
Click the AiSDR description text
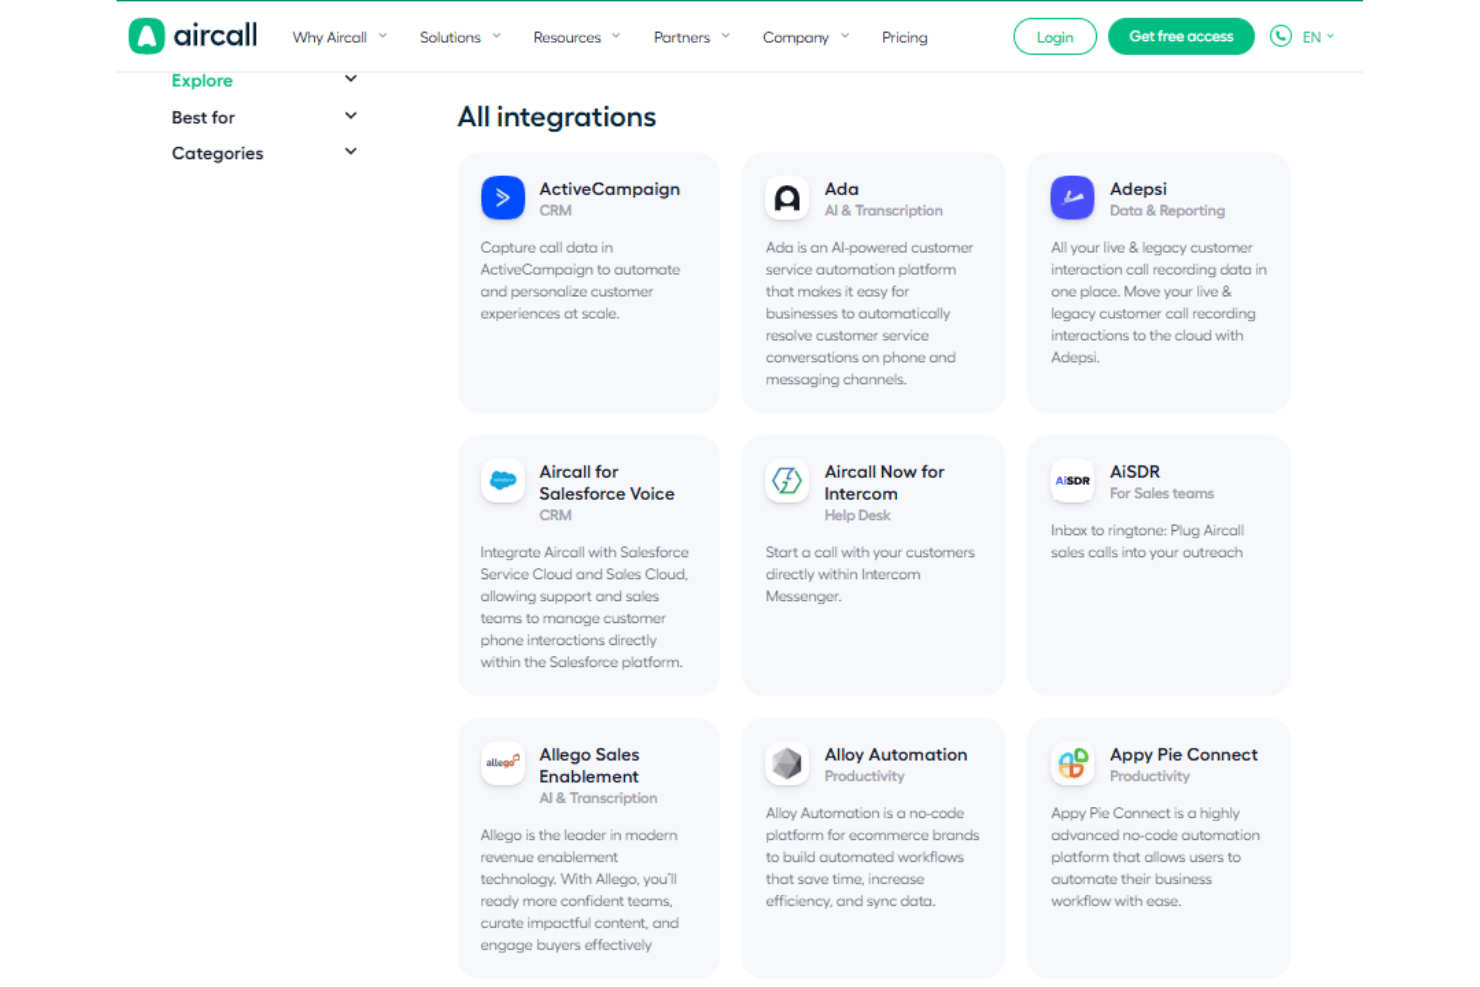coord(1147,542)
